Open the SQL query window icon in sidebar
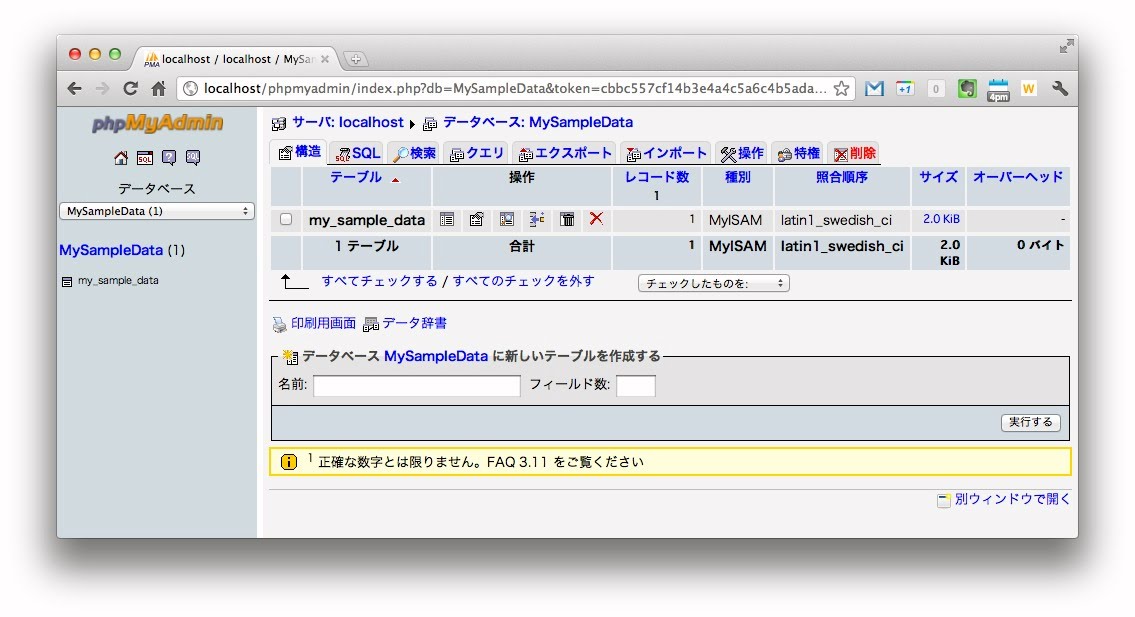 (145, 158)
